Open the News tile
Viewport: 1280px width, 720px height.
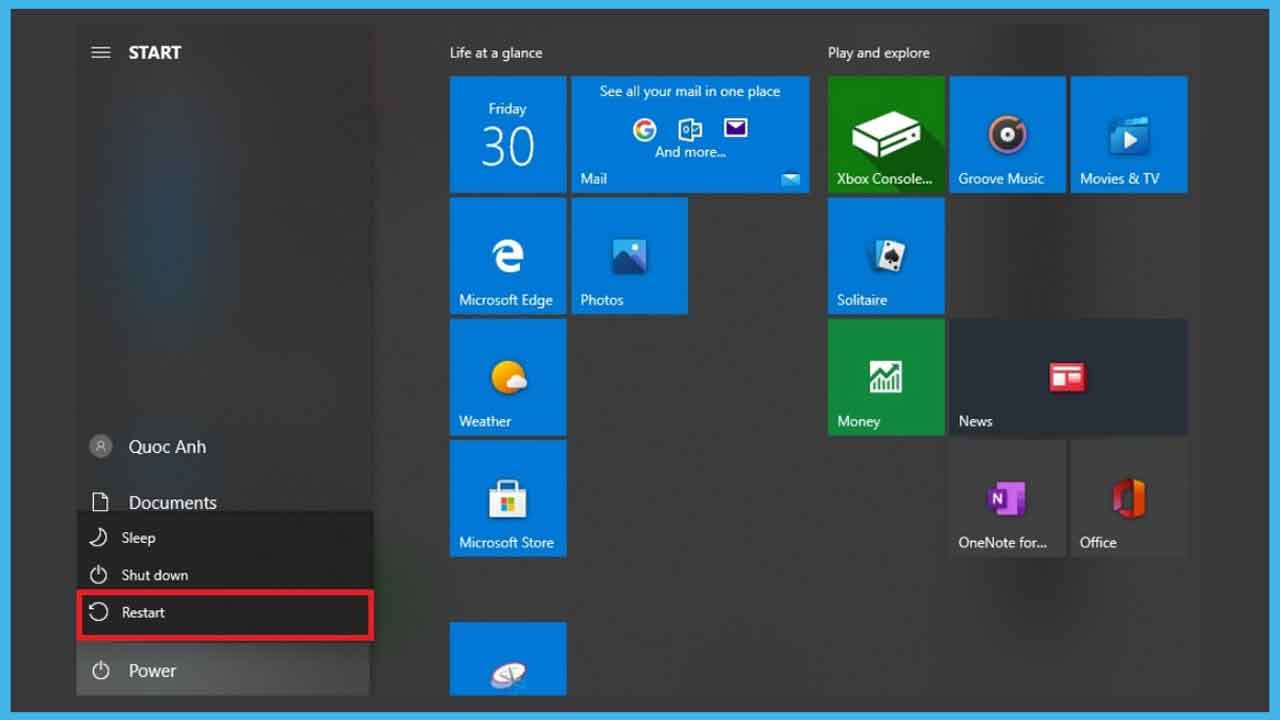click(1067, 377)
